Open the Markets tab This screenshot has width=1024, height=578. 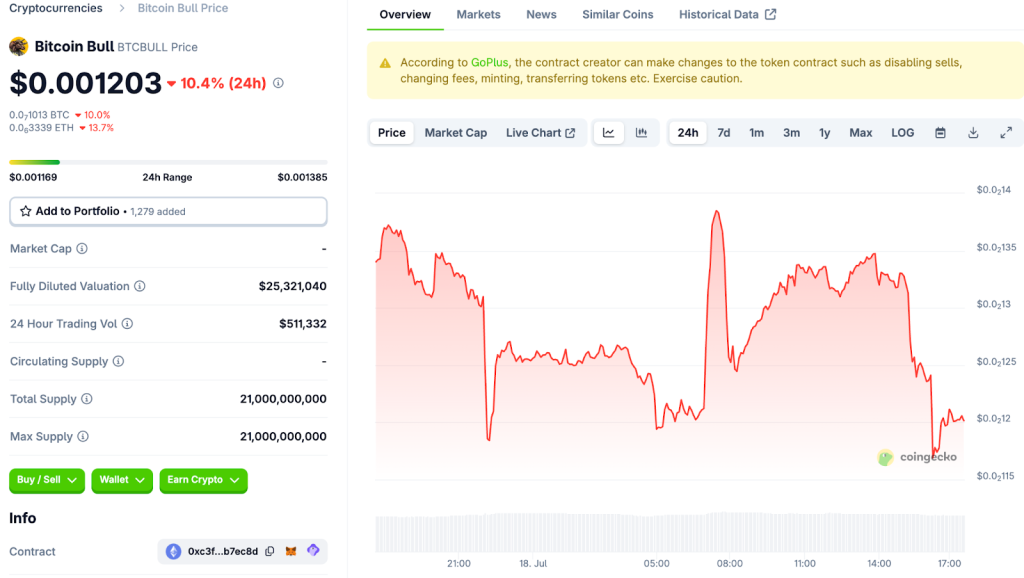[478, 14]
